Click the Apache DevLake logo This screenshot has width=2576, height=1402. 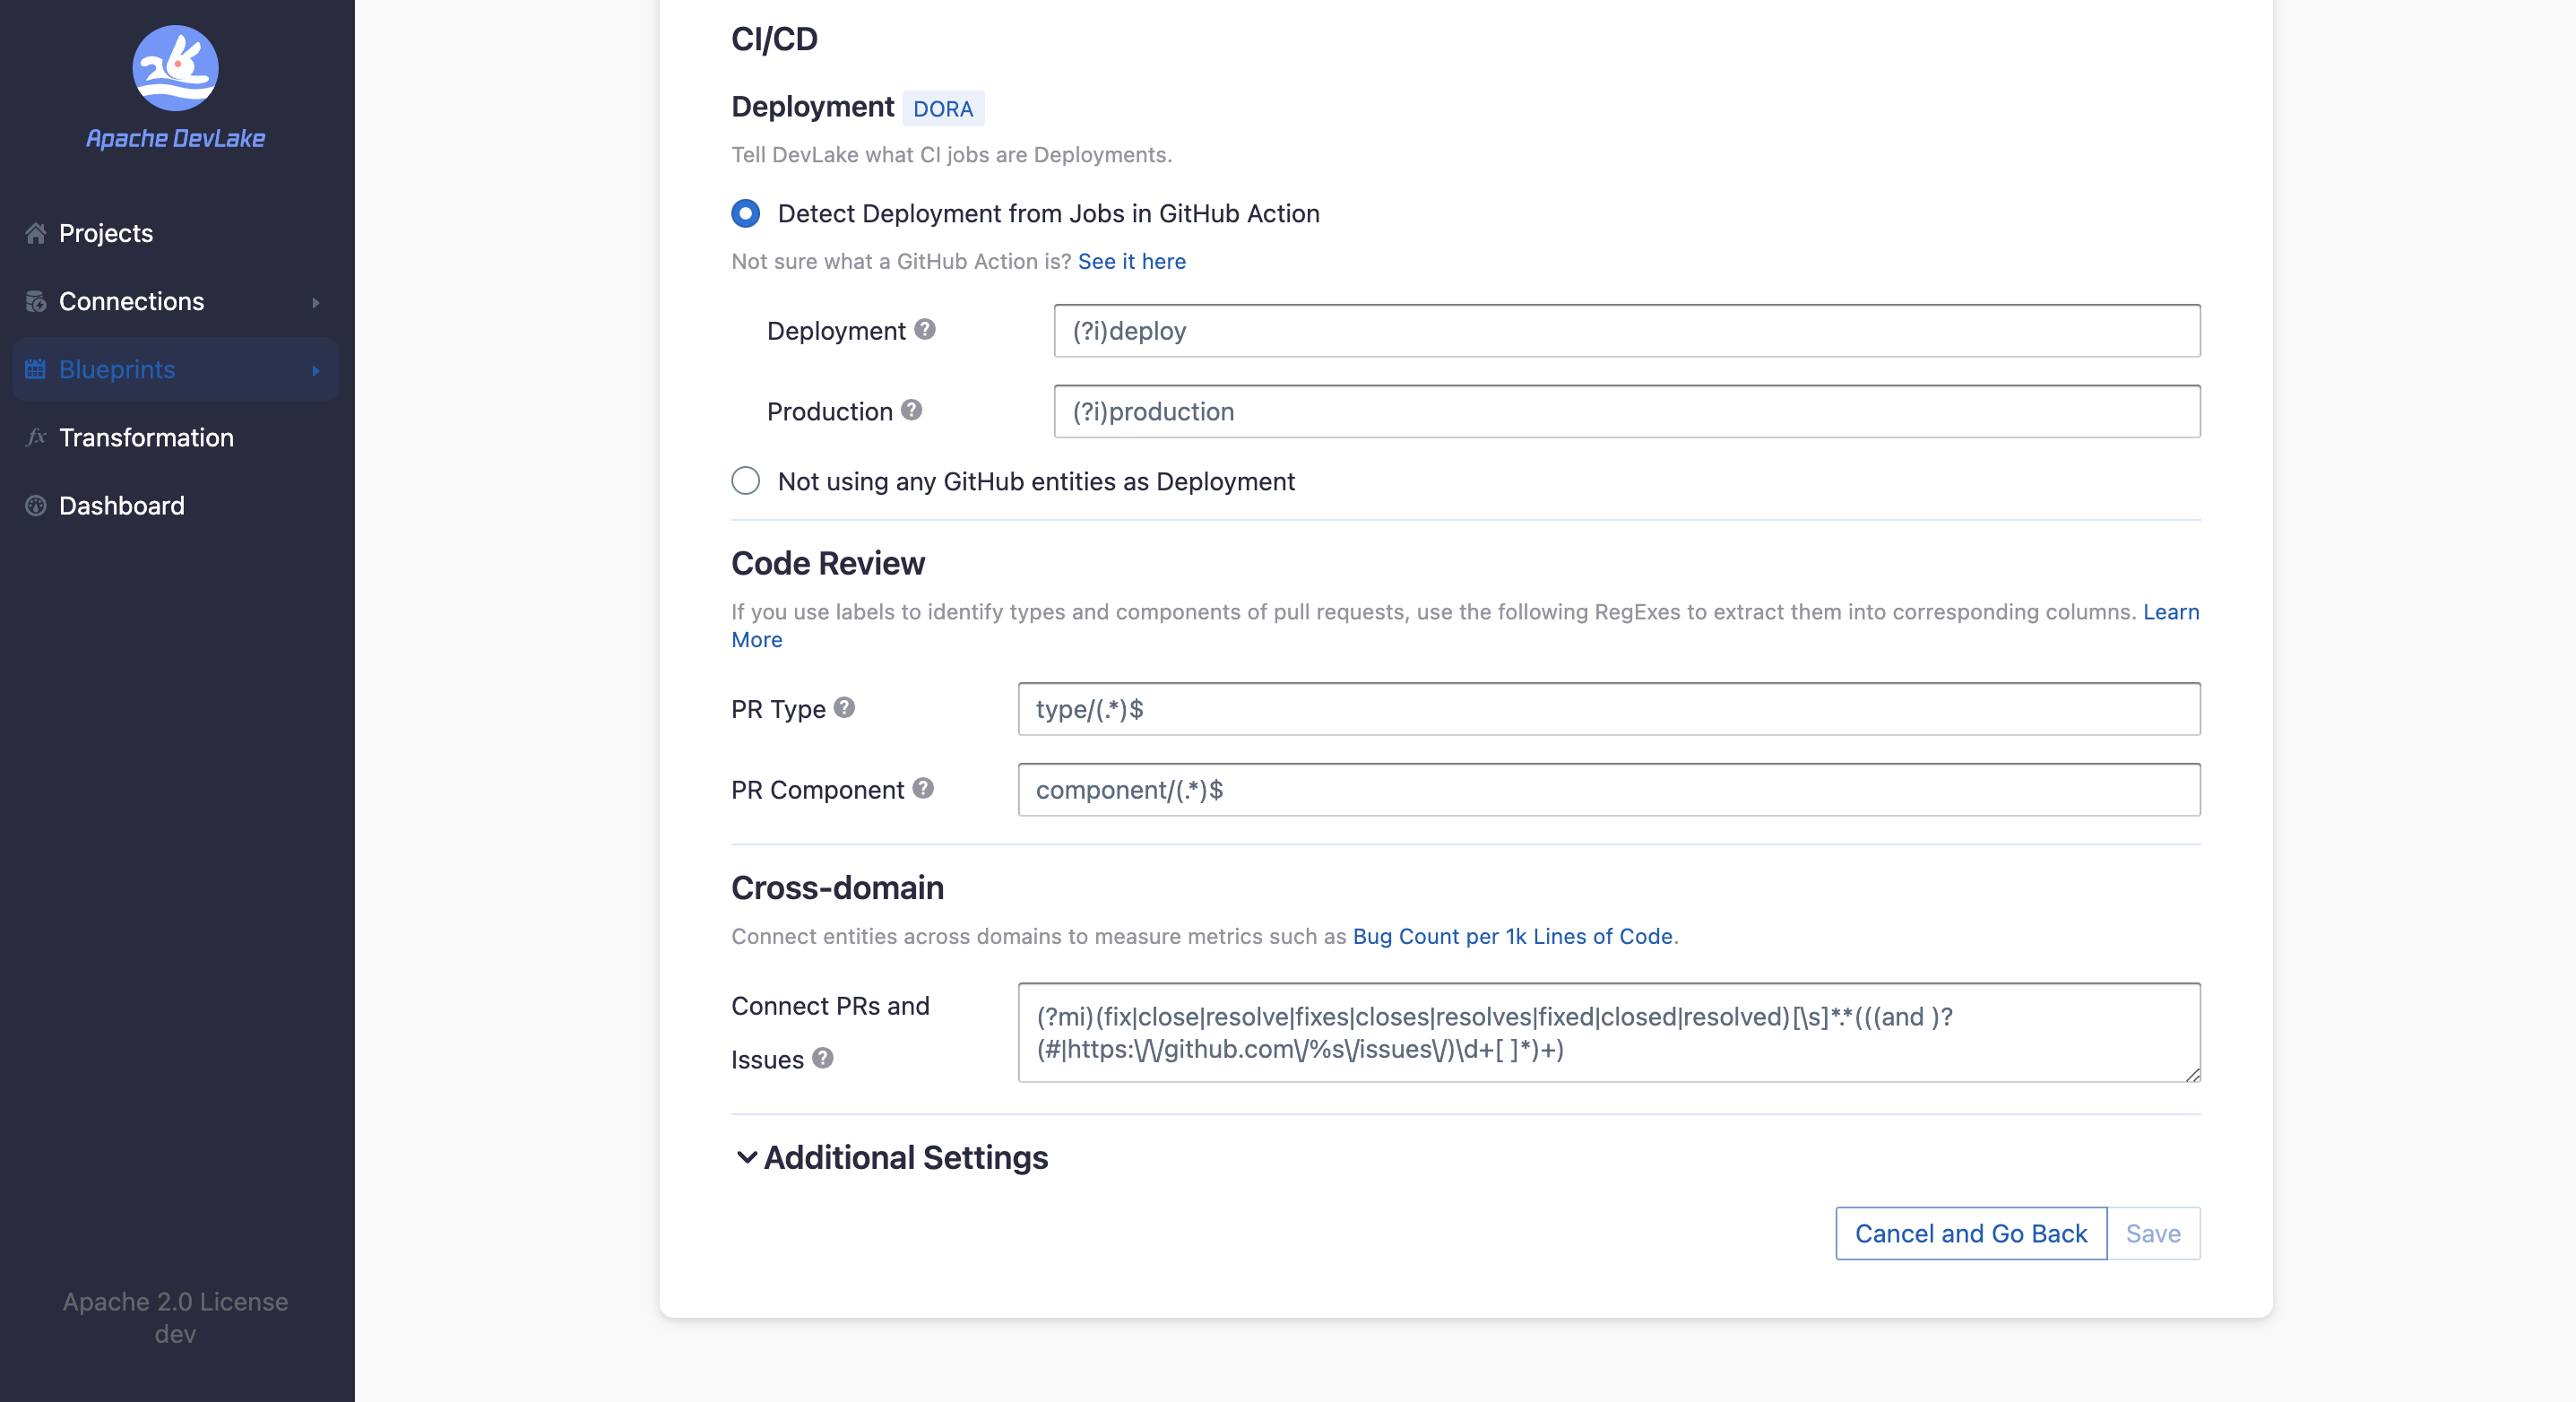pyautogui.click(x=175, y=68)
